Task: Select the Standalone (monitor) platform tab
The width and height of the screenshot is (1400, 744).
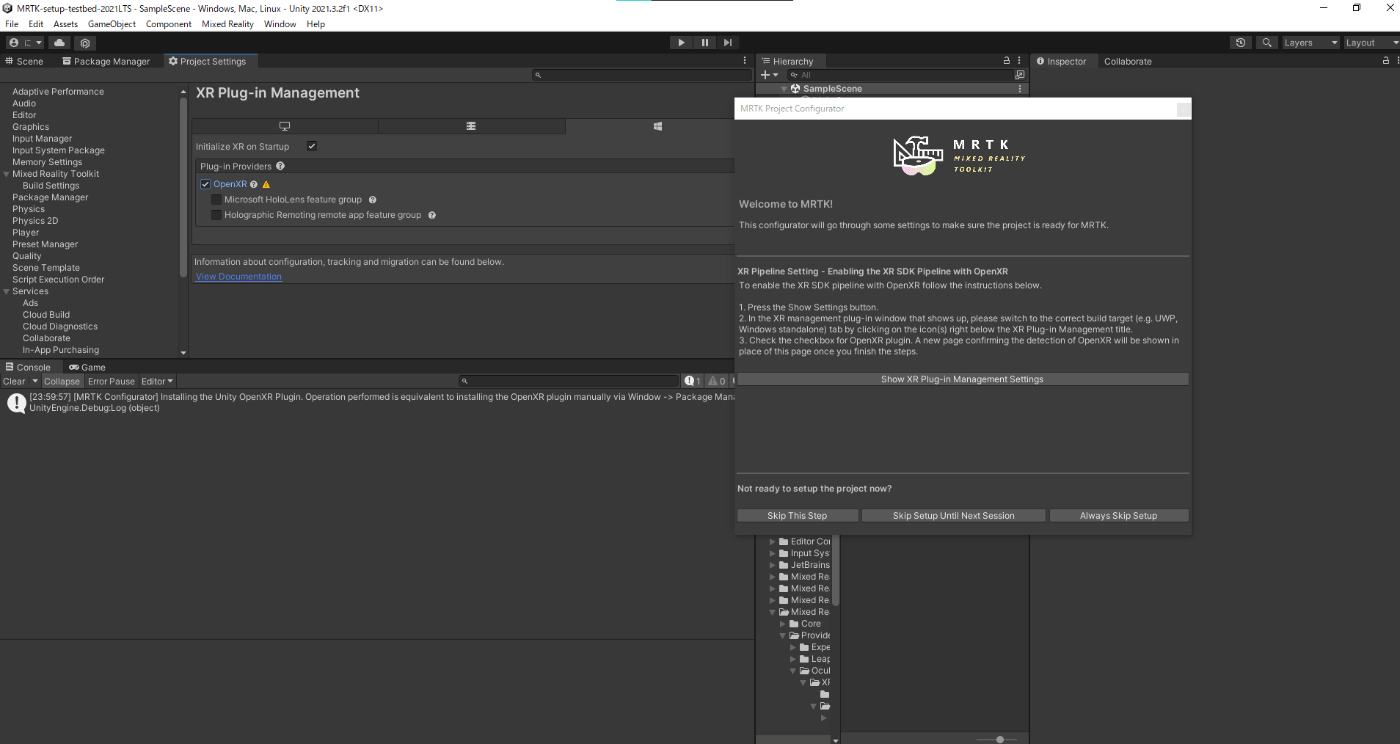Action: (x=285, y=126)
